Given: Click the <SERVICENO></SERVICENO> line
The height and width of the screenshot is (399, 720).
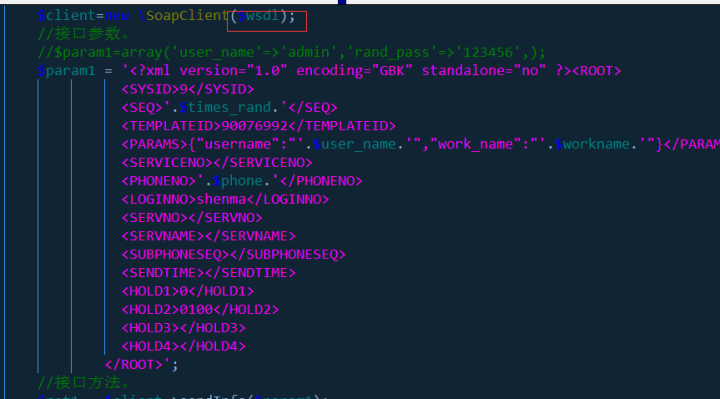Looking at the screenshot, I should click(x=217, y=163).
